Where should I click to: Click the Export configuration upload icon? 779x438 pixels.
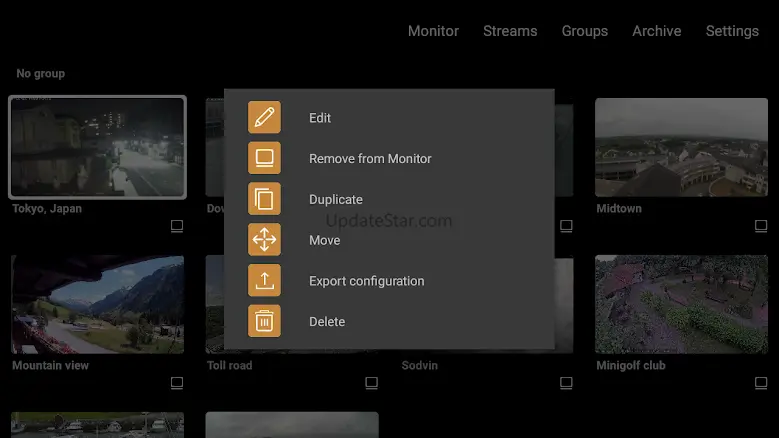coord(264,280)
